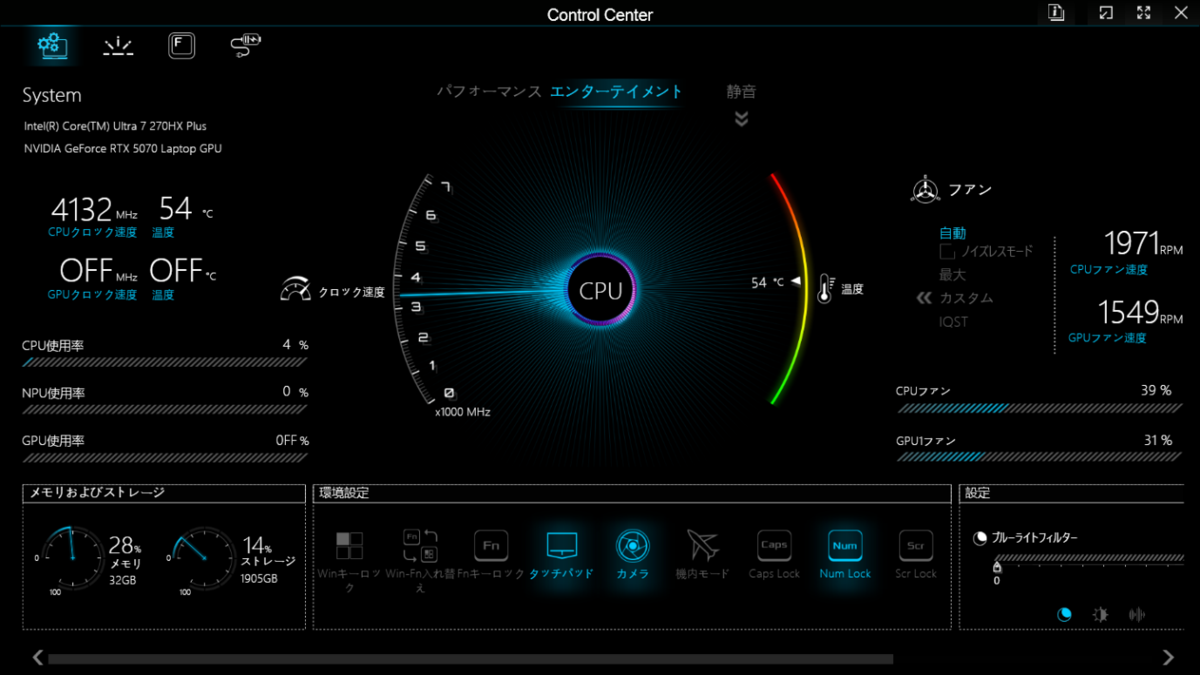
Task: Click the blue light filter slider thumb
Action: [996, 567]
